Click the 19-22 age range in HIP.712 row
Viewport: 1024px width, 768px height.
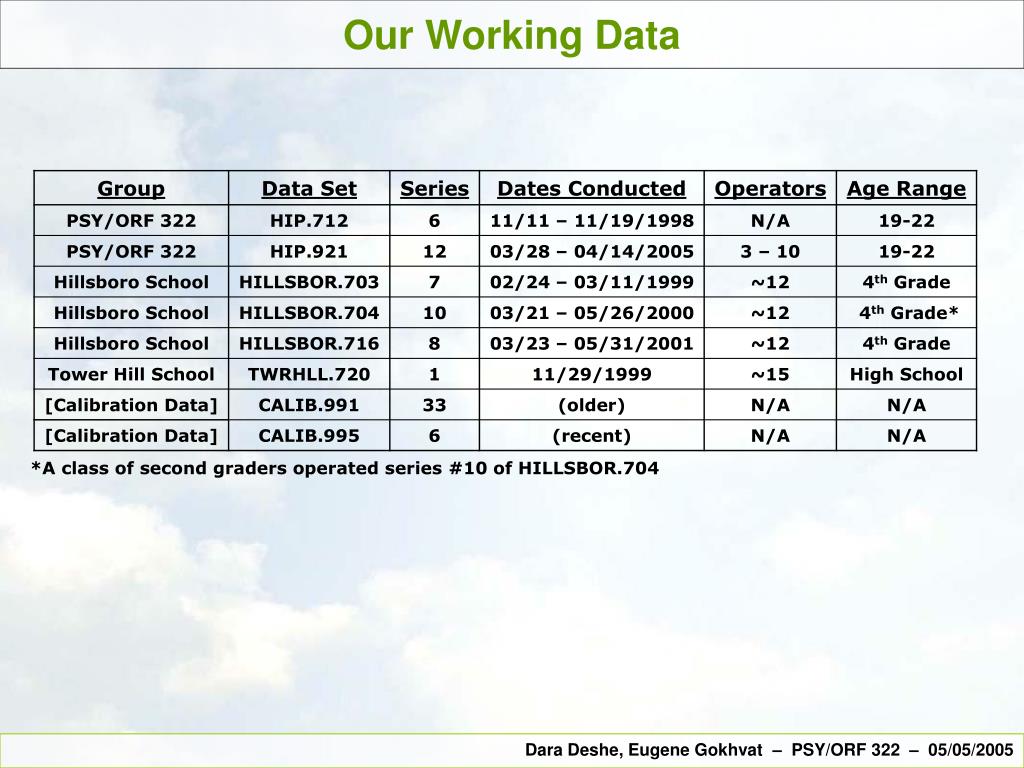click(x=906, y=221)
